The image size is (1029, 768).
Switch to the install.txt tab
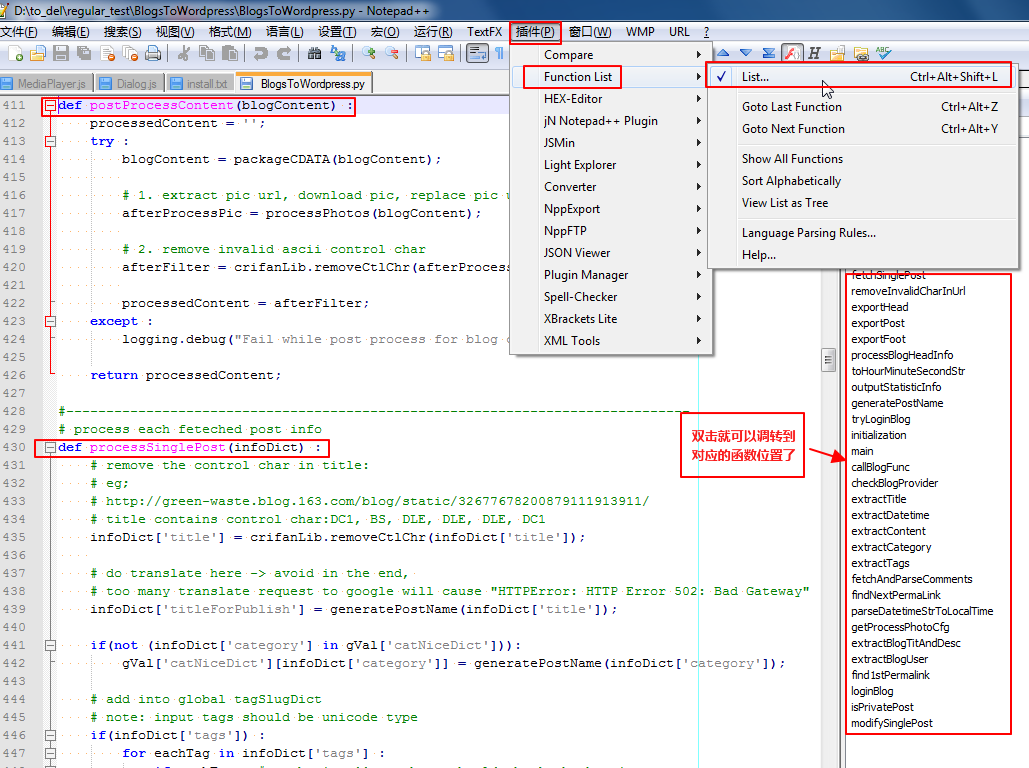tap(199, 84)
